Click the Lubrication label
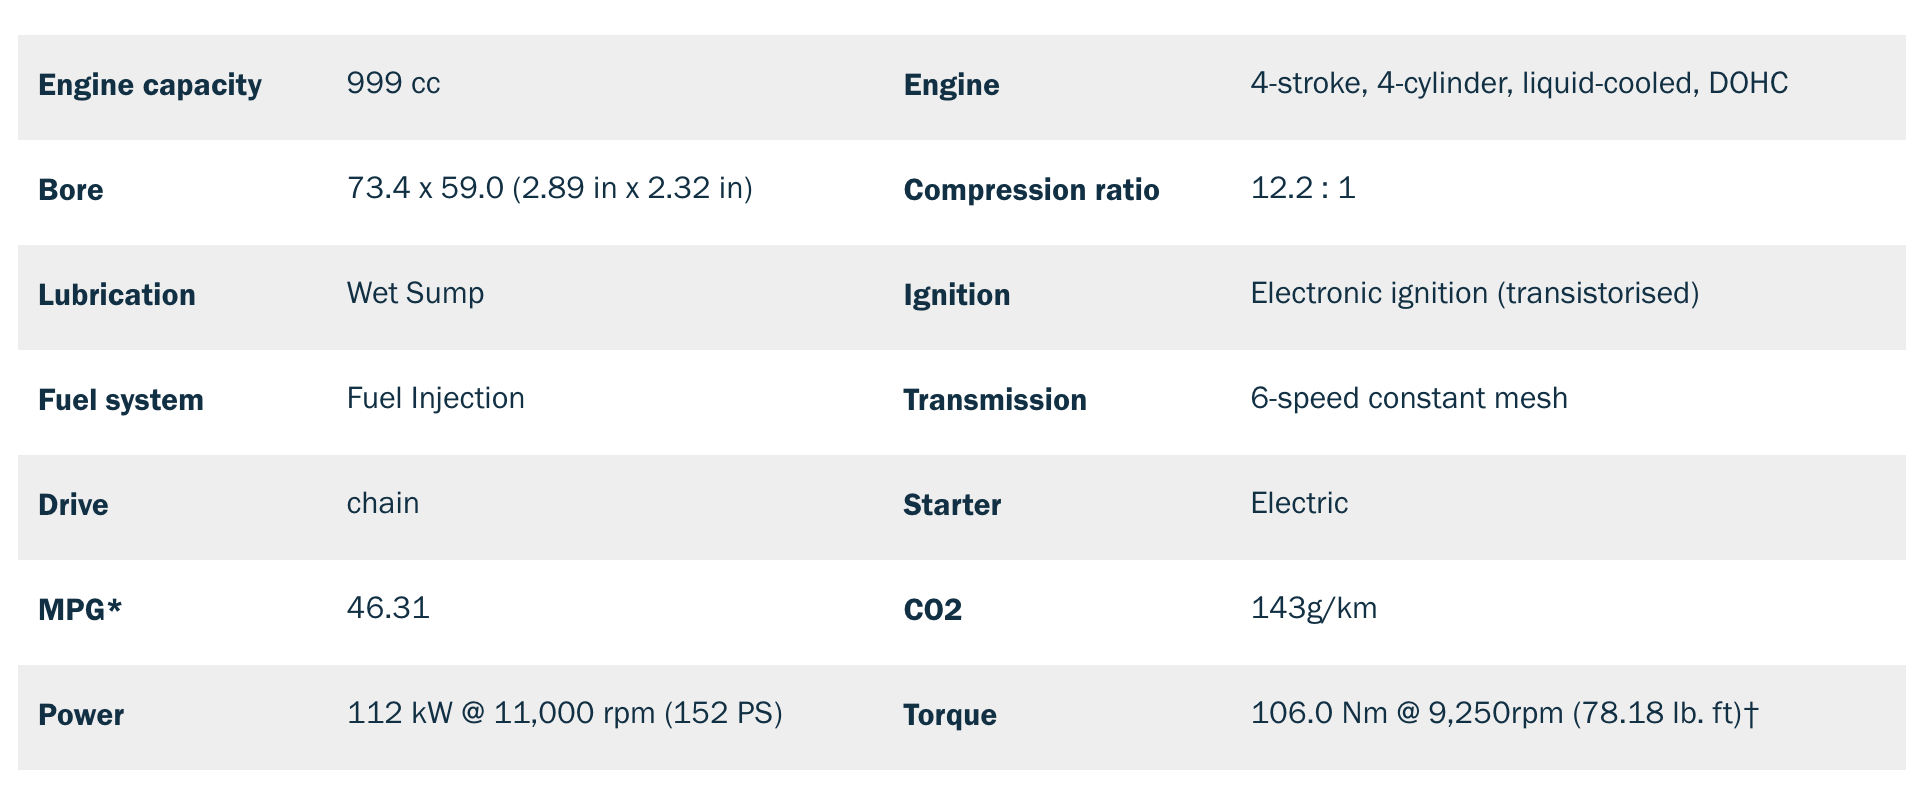The image size is (1924, 796). 117,295
